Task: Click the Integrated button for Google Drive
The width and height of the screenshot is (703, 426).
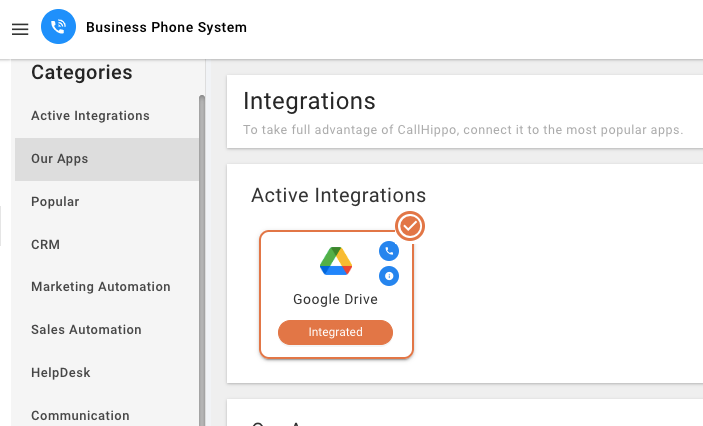Action: (x=335, y=332)
